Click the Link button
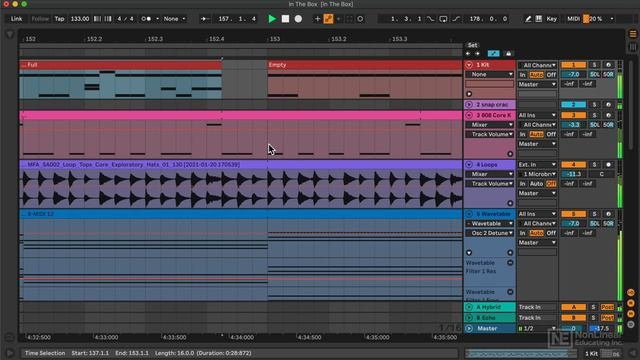The image size is (640, 360). coord(16,19)
